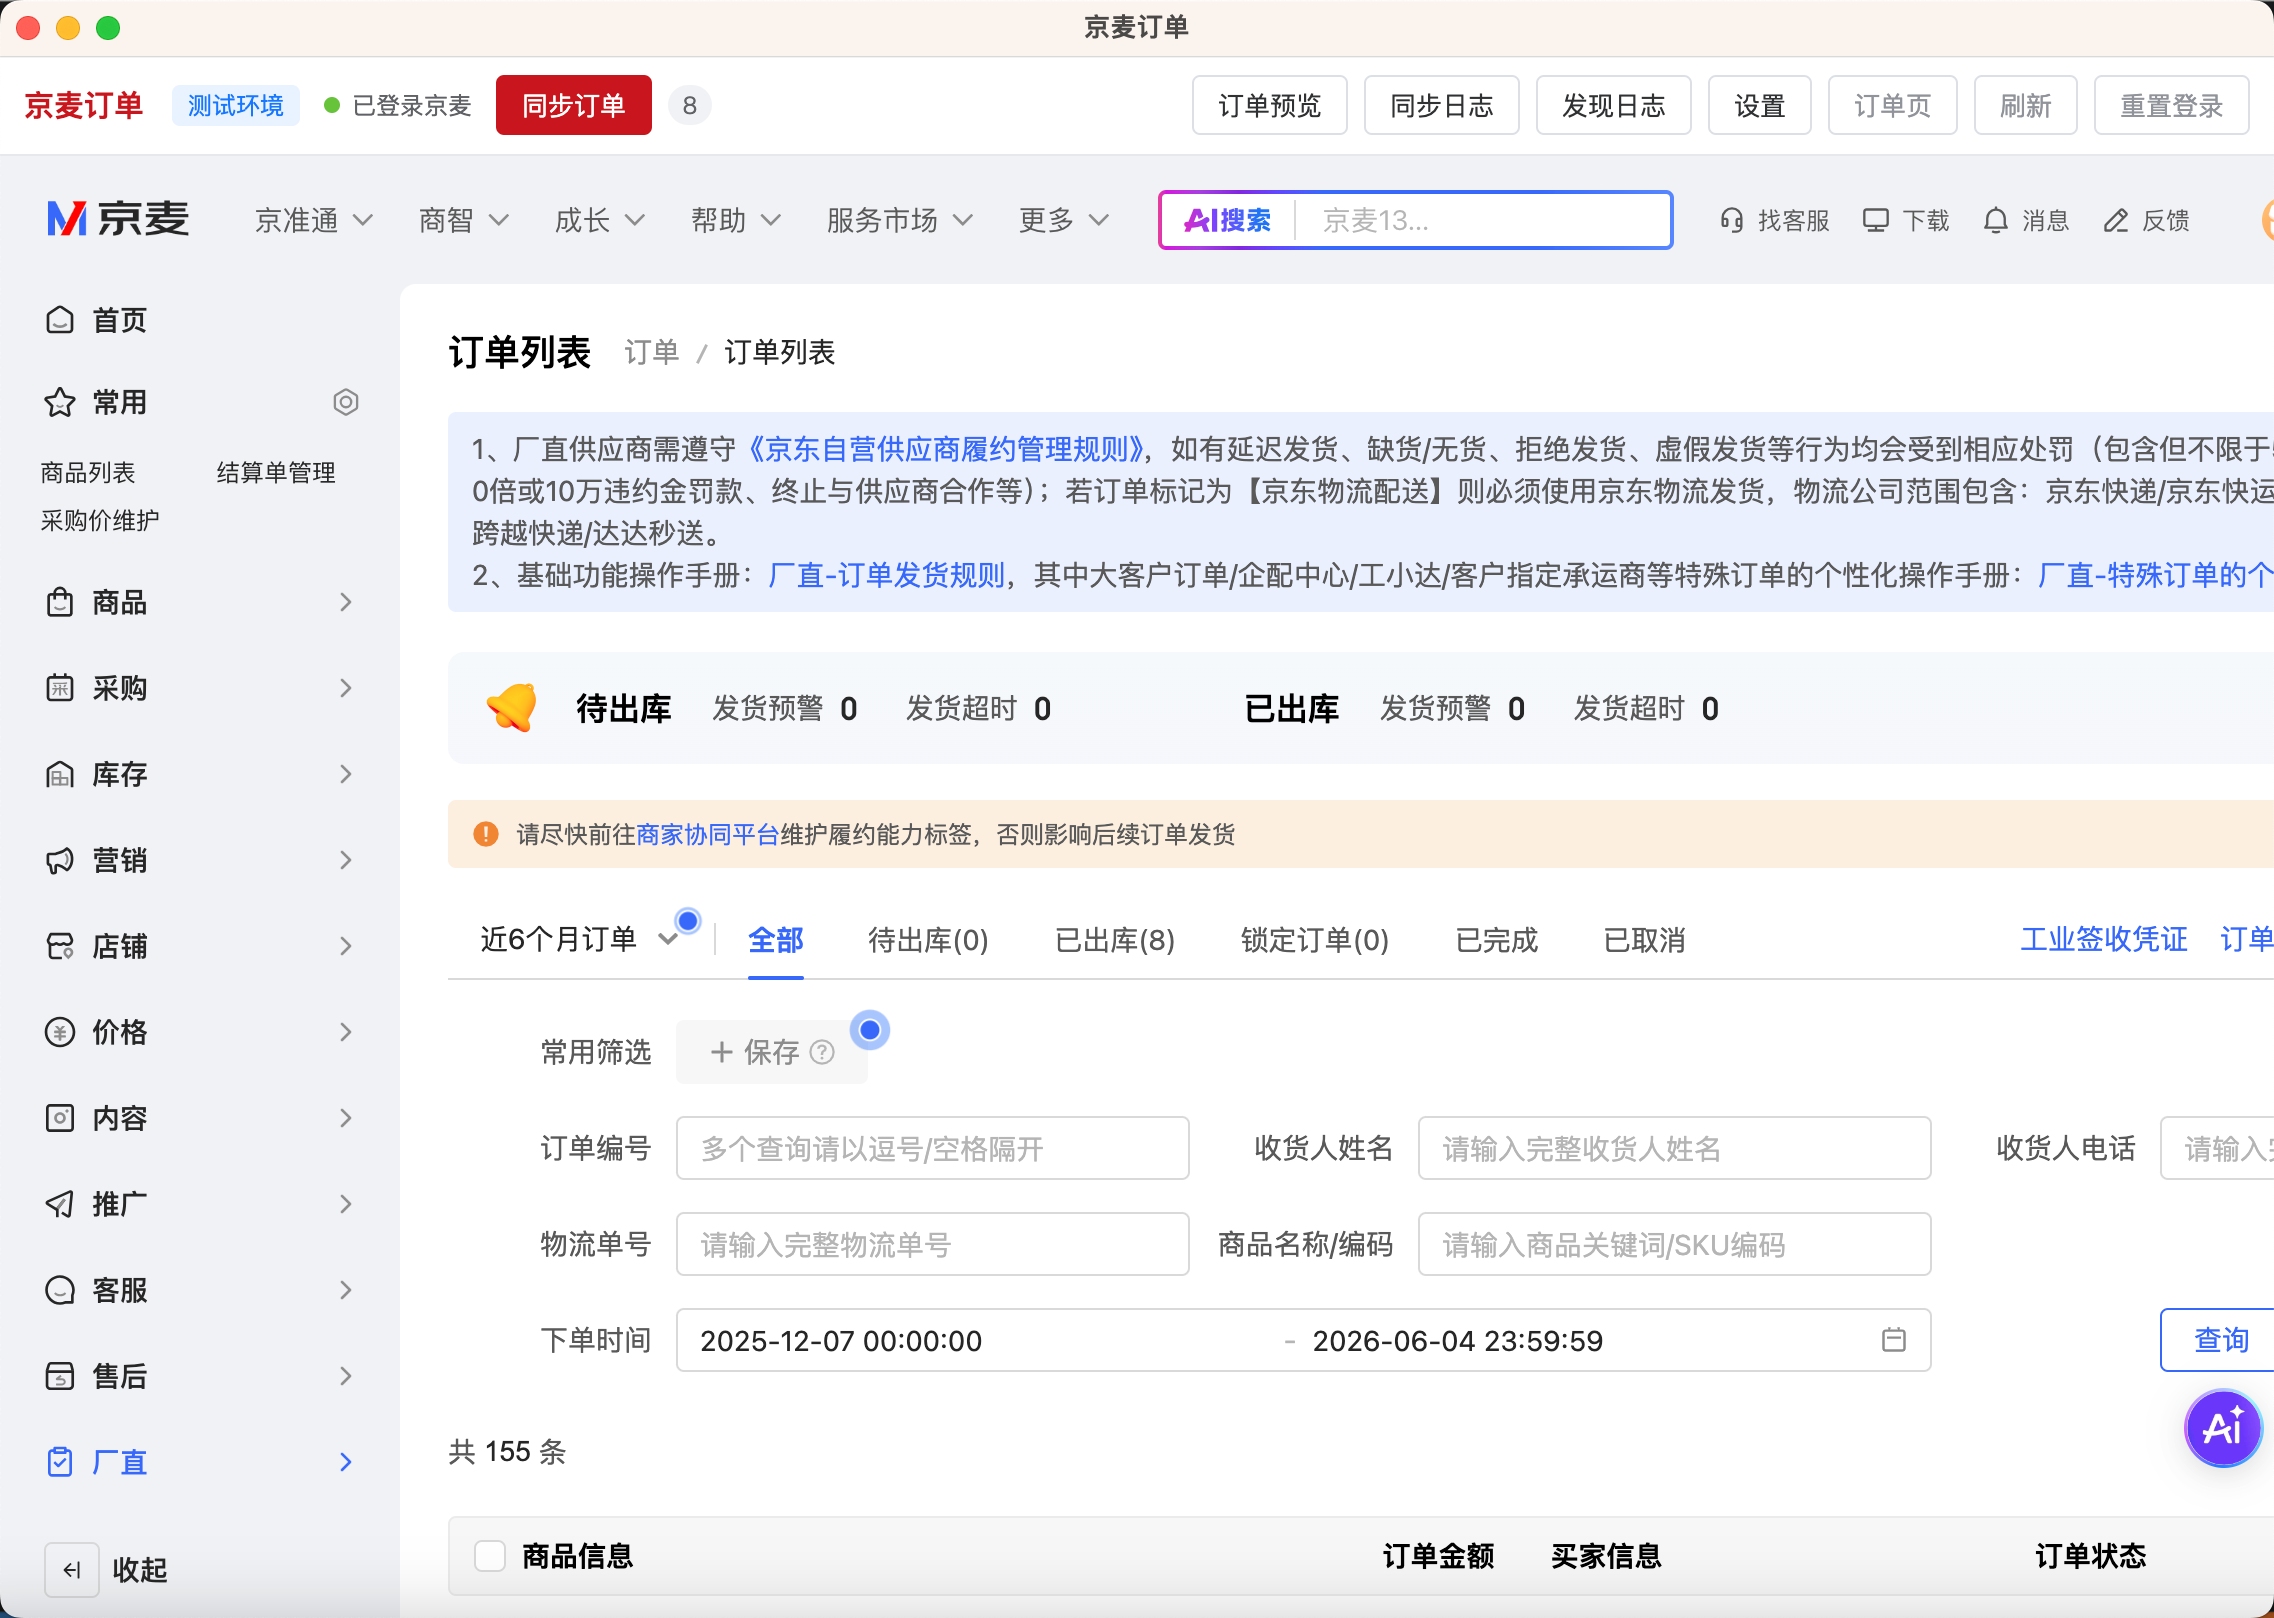Click the help question mark beside 保存
This screenshot has height=1618, width=2274.
coord(822,1052)
